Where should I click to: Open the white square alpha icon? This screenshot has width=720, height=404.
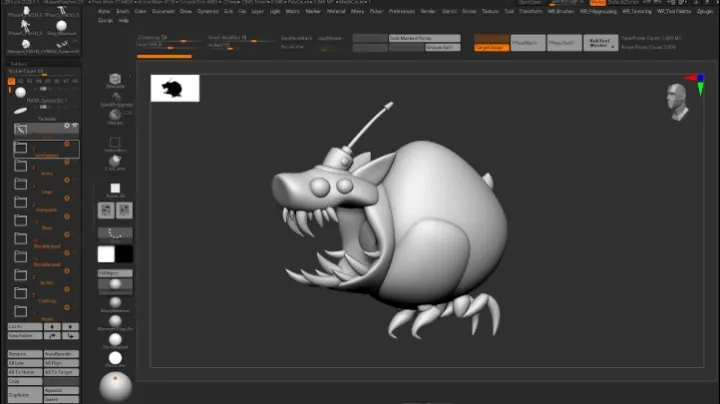tap(115, 188)
